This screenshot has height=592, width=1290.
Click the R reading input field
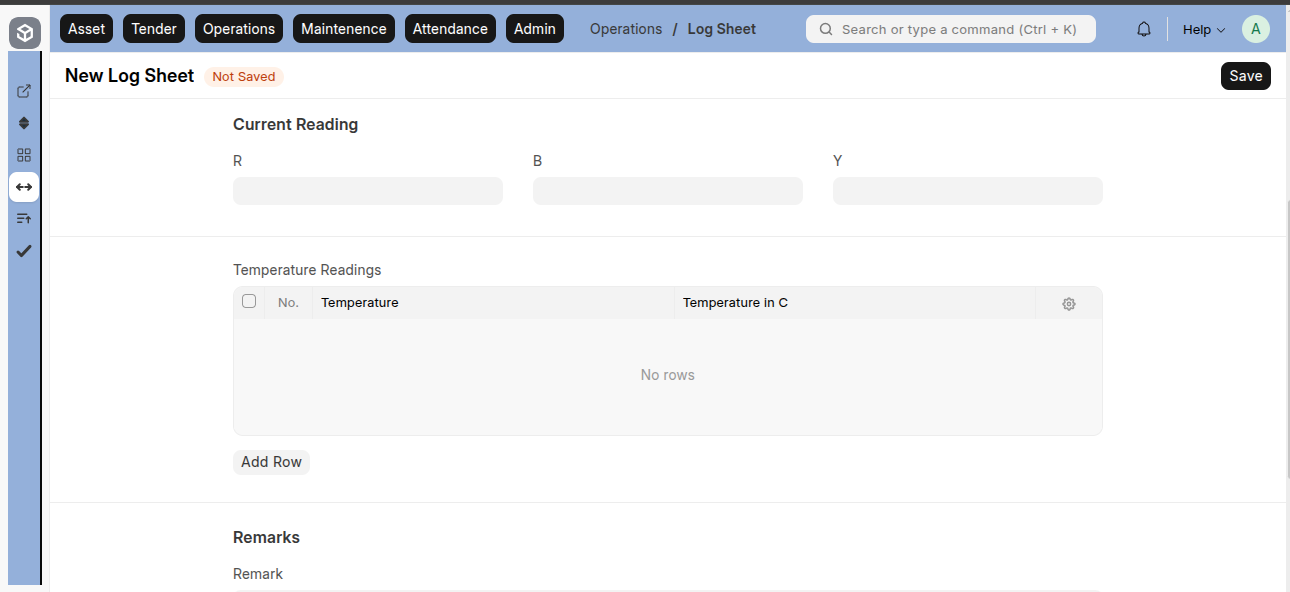tap(367, 190)
